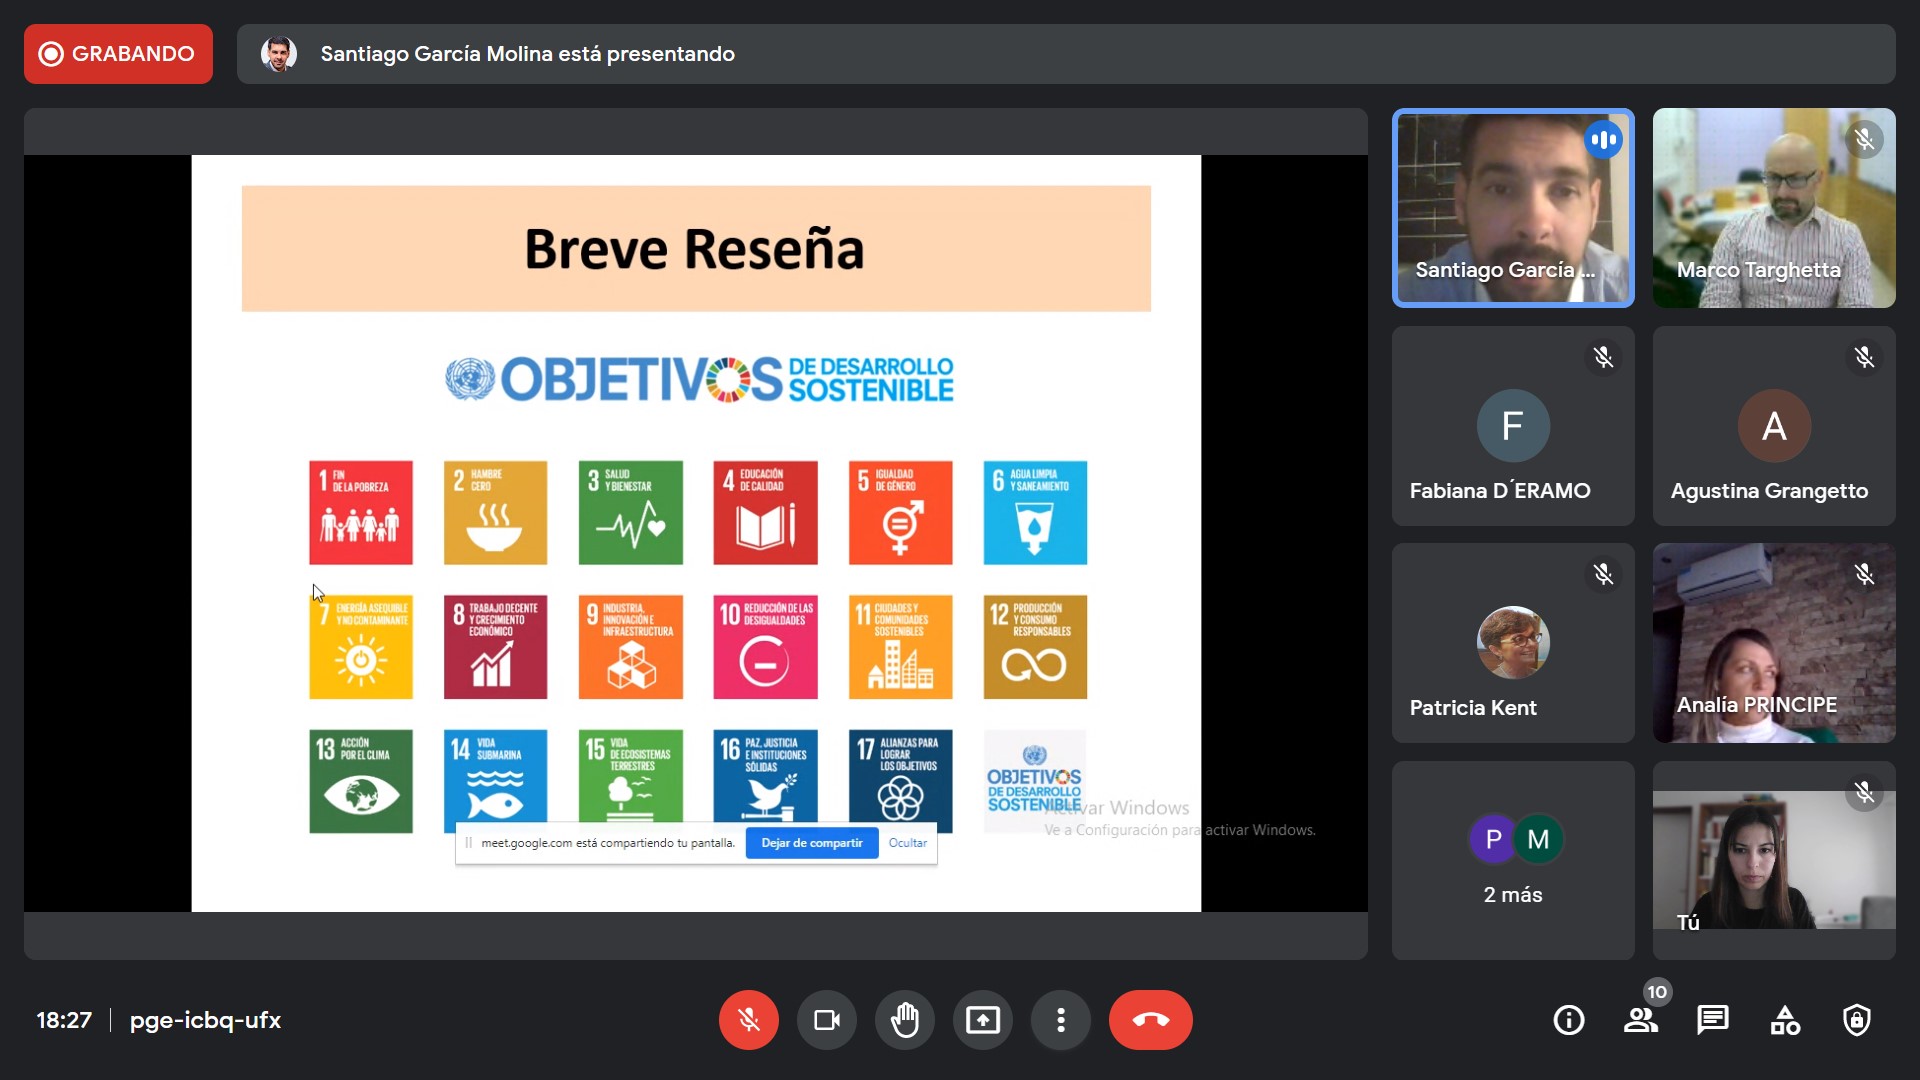Open the present screen button
Image resolution: width=1920 pixels, height=1080 pixels.
[x=983, y=1020]
